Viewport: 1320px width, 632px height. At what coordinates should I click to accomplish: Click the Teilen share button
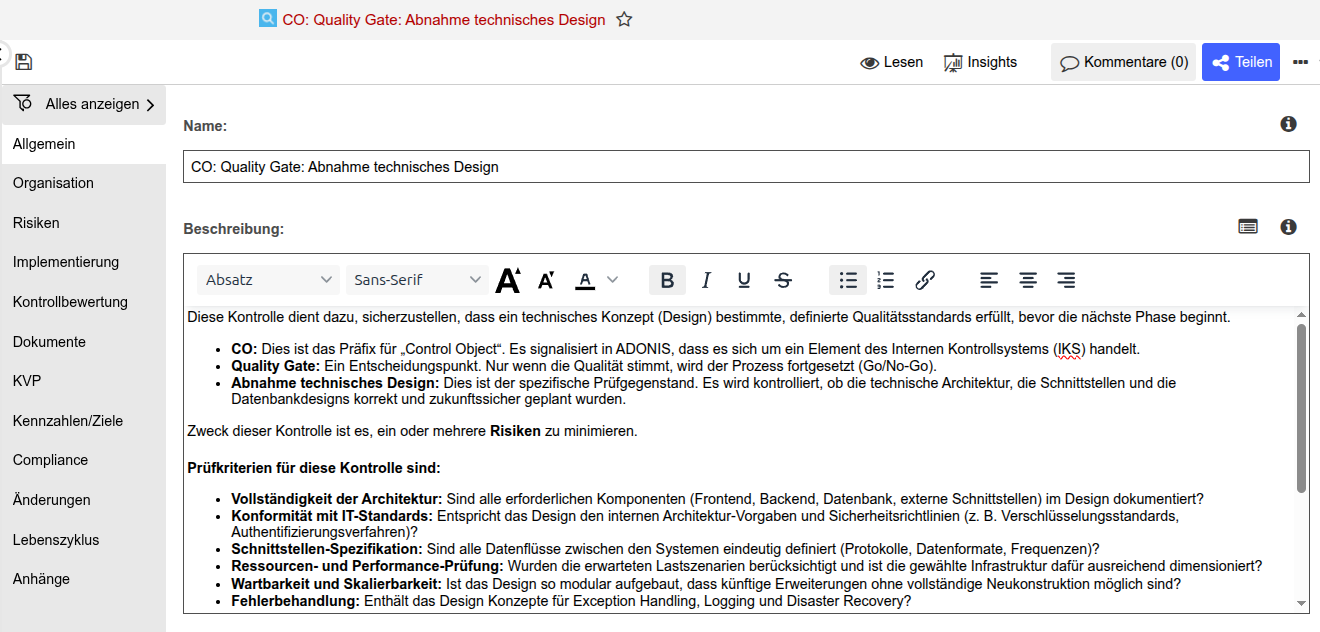tap(1241, 62)
